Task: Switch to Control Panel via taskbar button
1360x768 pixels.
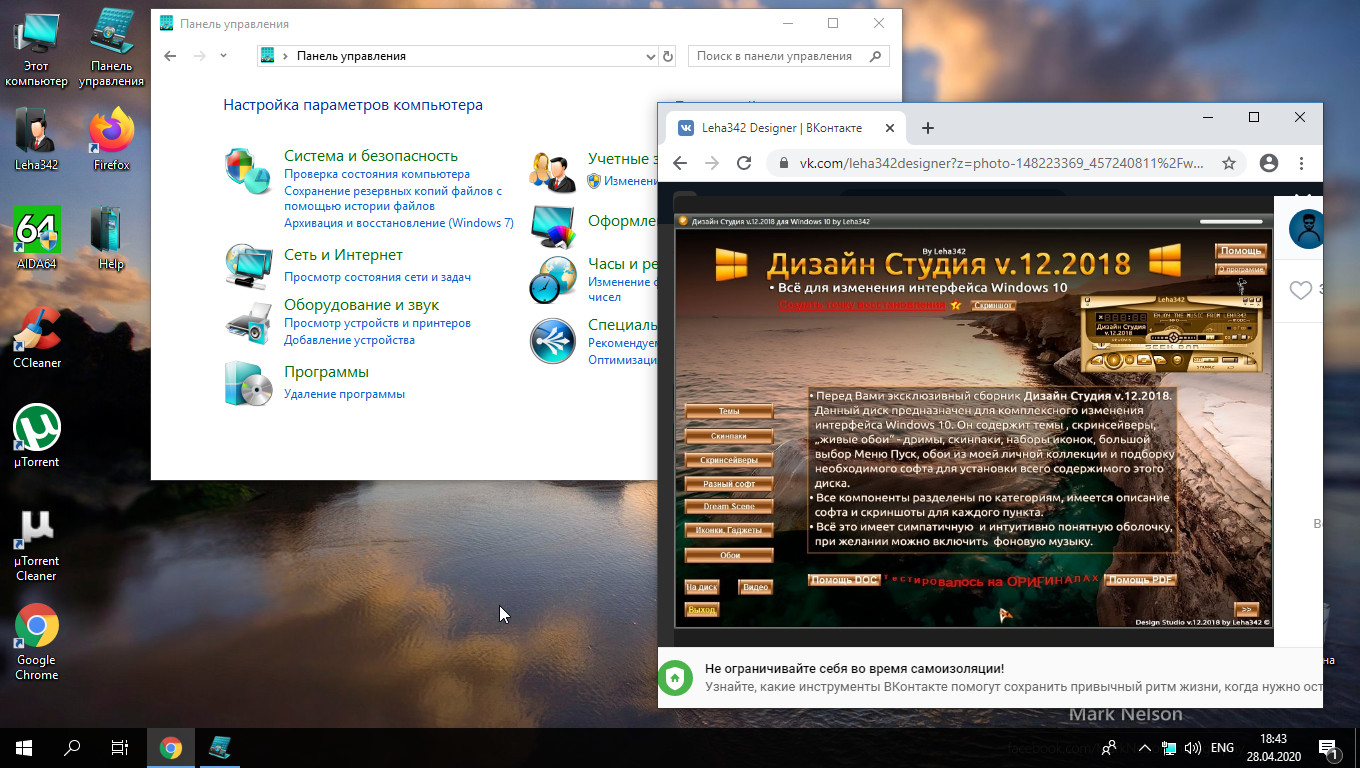Action: point(219,748)
